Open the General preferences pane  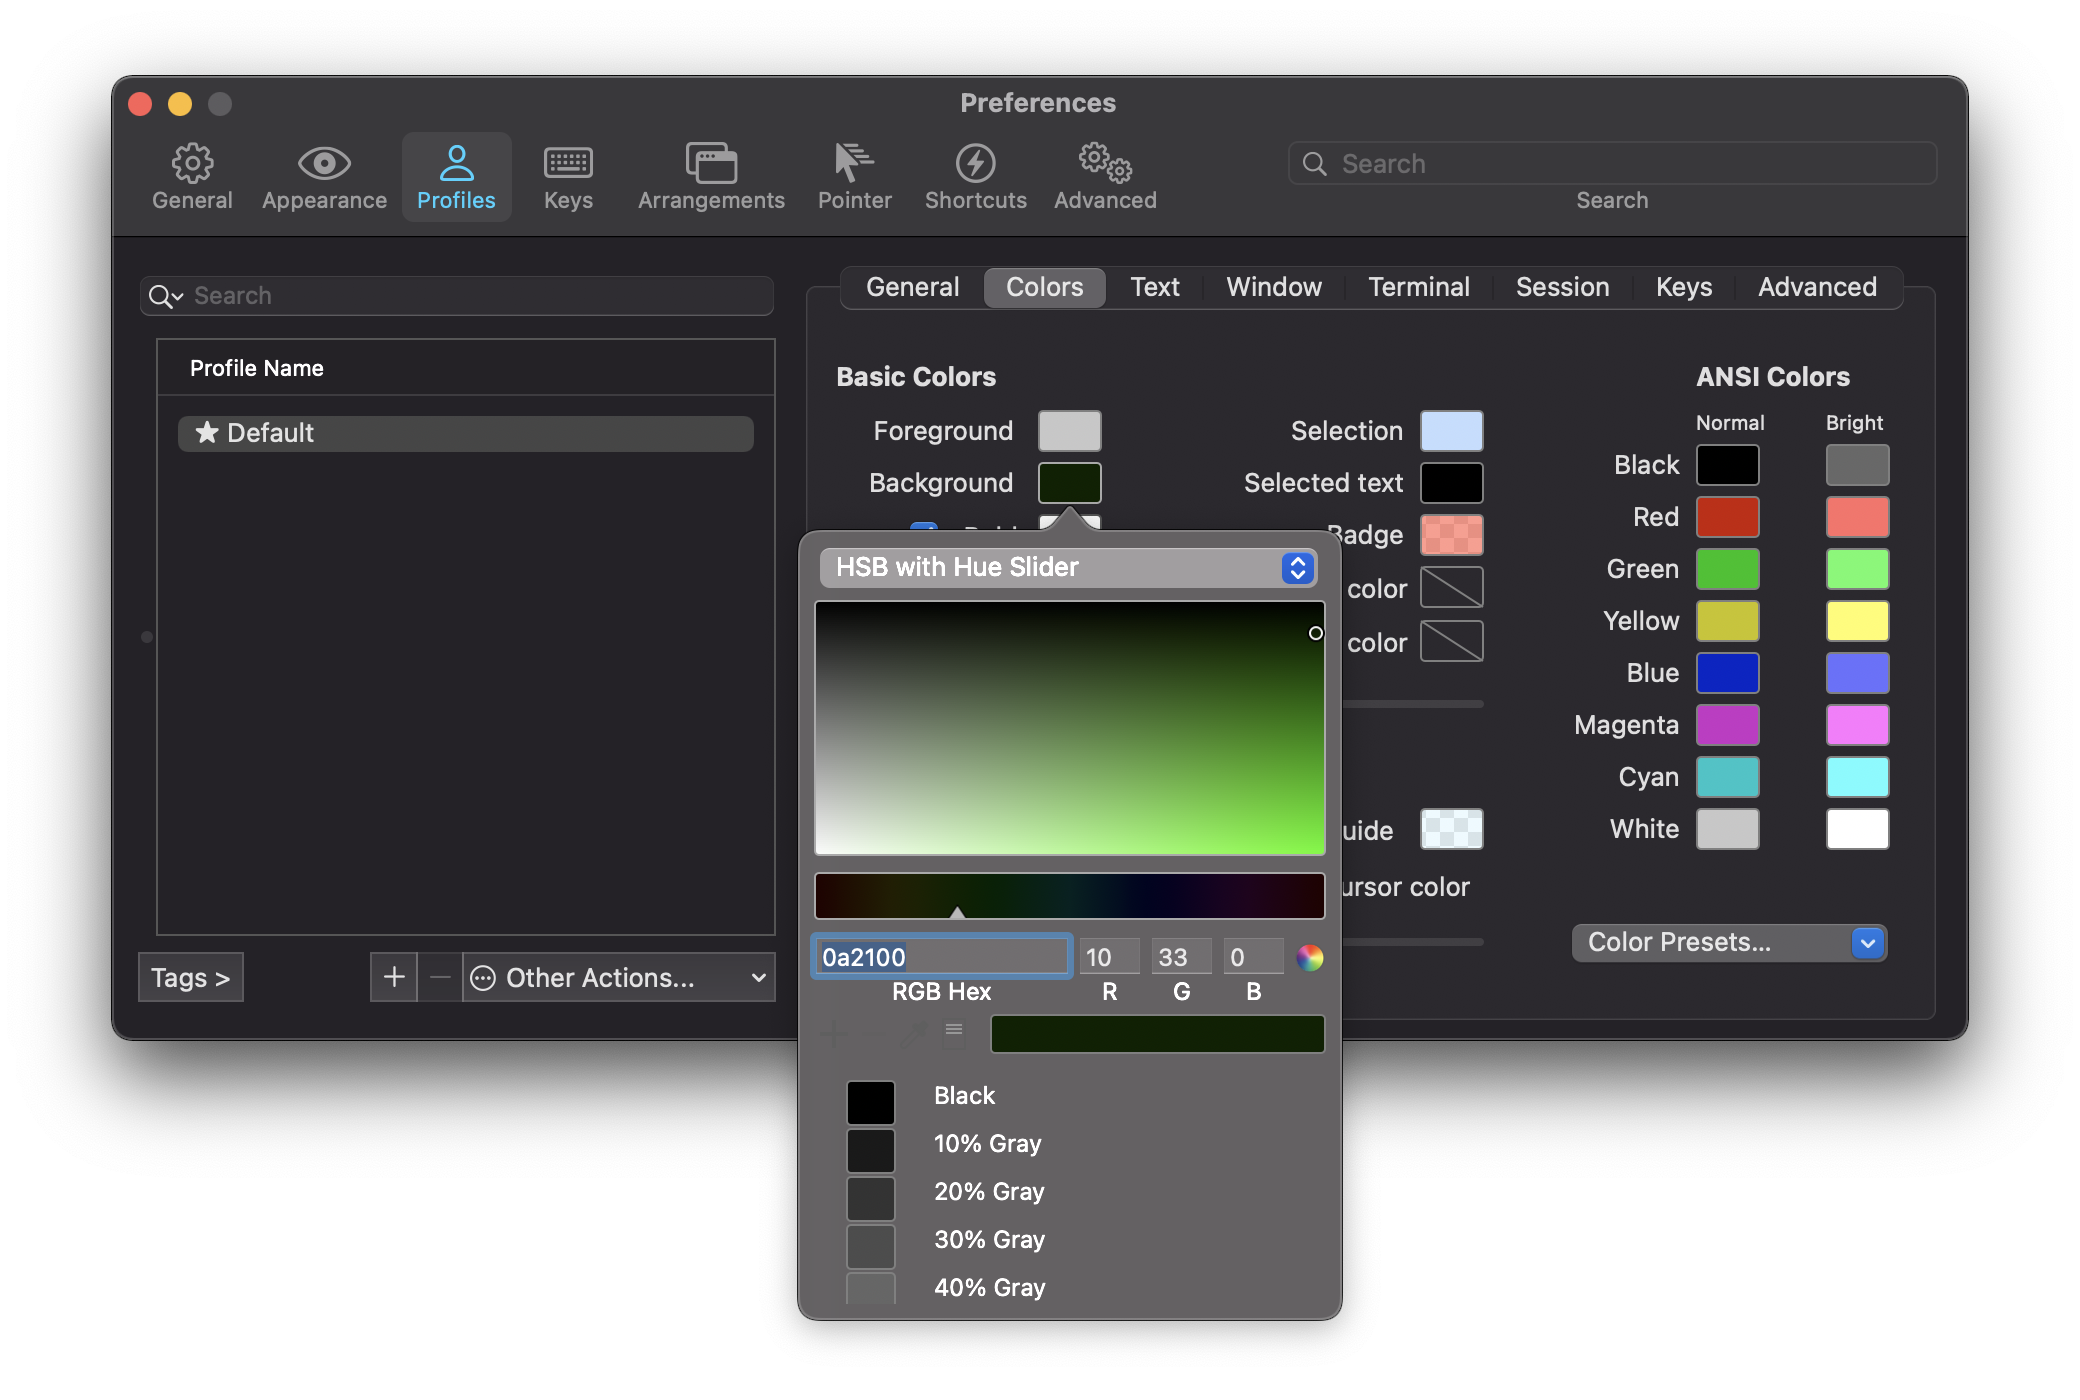[192, 177]
